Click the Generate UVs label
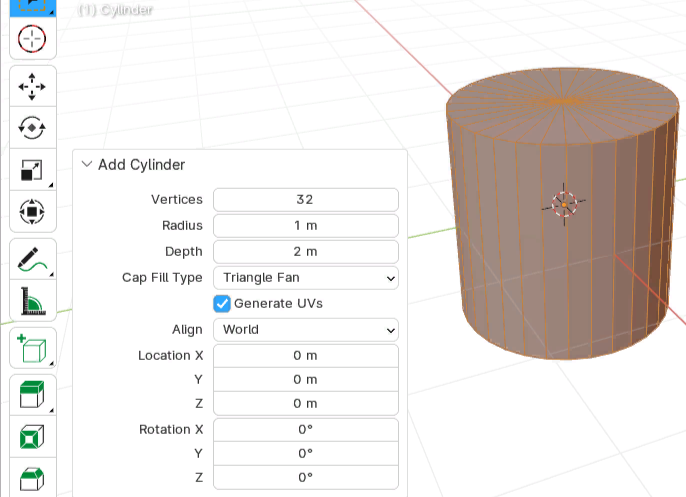The width and height of the screenshot is (686, 497). tap(278, 304)
